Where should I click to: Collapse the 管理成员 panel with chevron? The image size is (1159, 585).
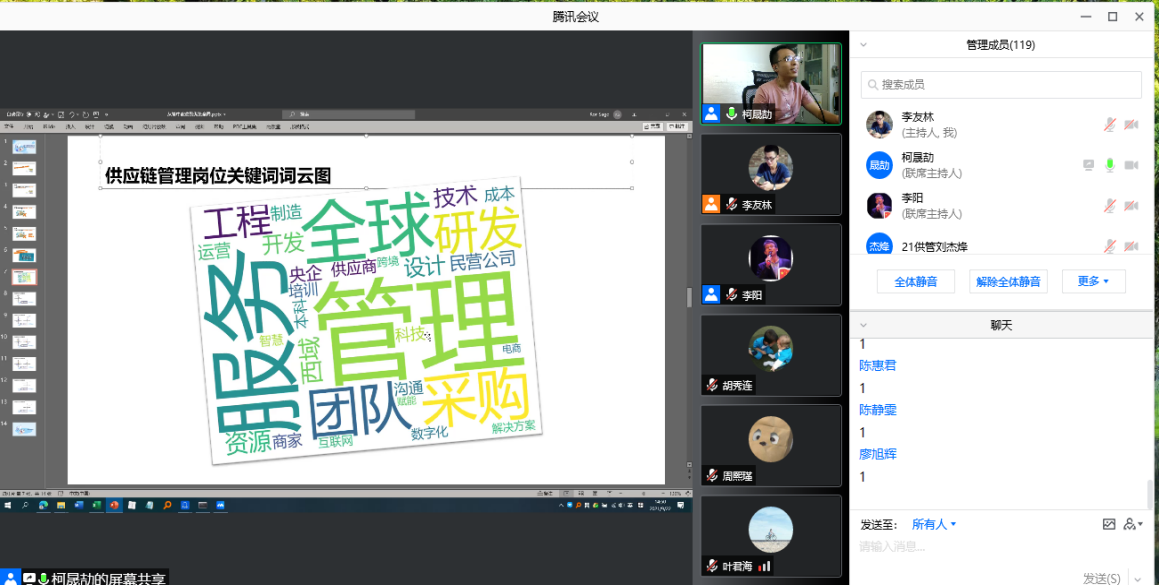864,45
